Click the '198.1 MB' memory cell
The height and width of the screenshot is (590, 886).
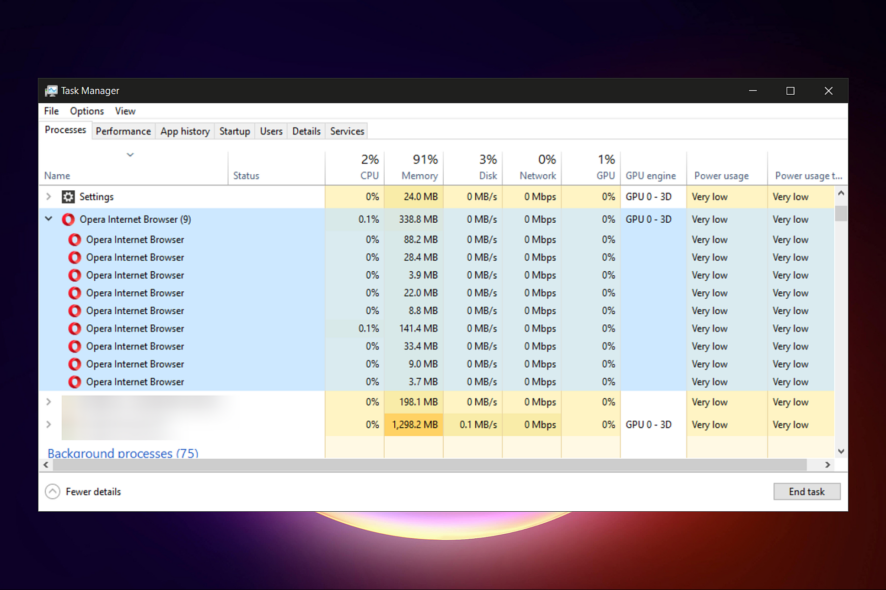414,402
